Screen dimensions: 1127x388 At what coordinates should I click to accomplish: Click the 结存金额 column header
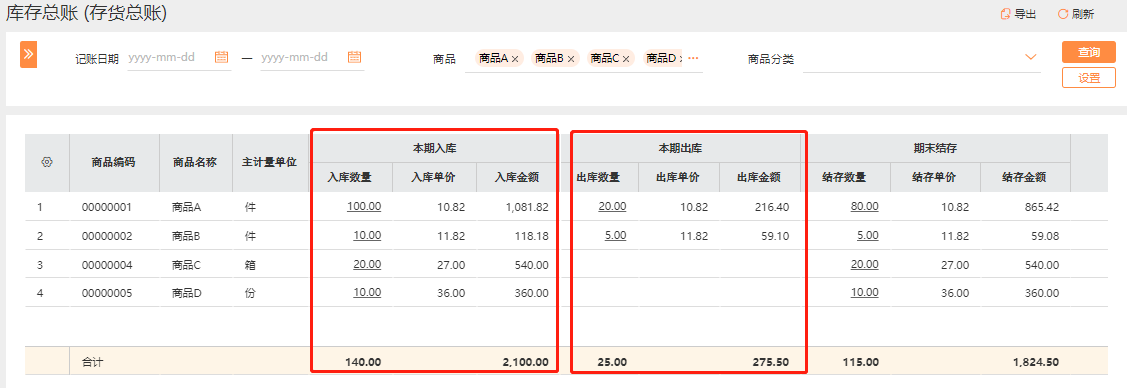(1025, 177)
